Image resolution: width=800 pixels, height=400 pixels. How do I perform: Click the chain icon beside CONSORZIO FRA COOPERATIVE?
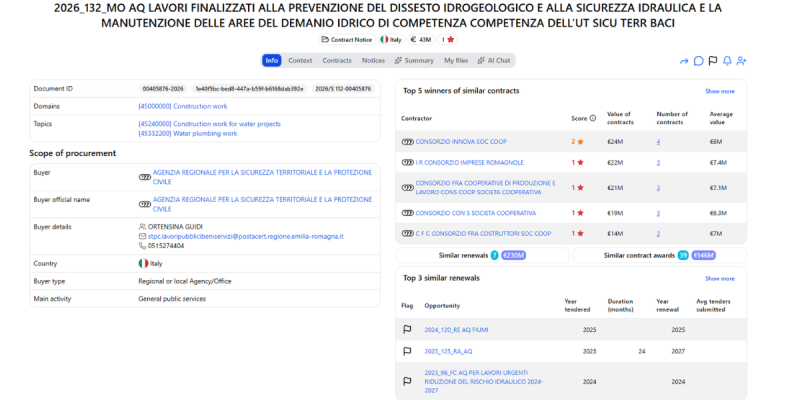pos(408,188)
